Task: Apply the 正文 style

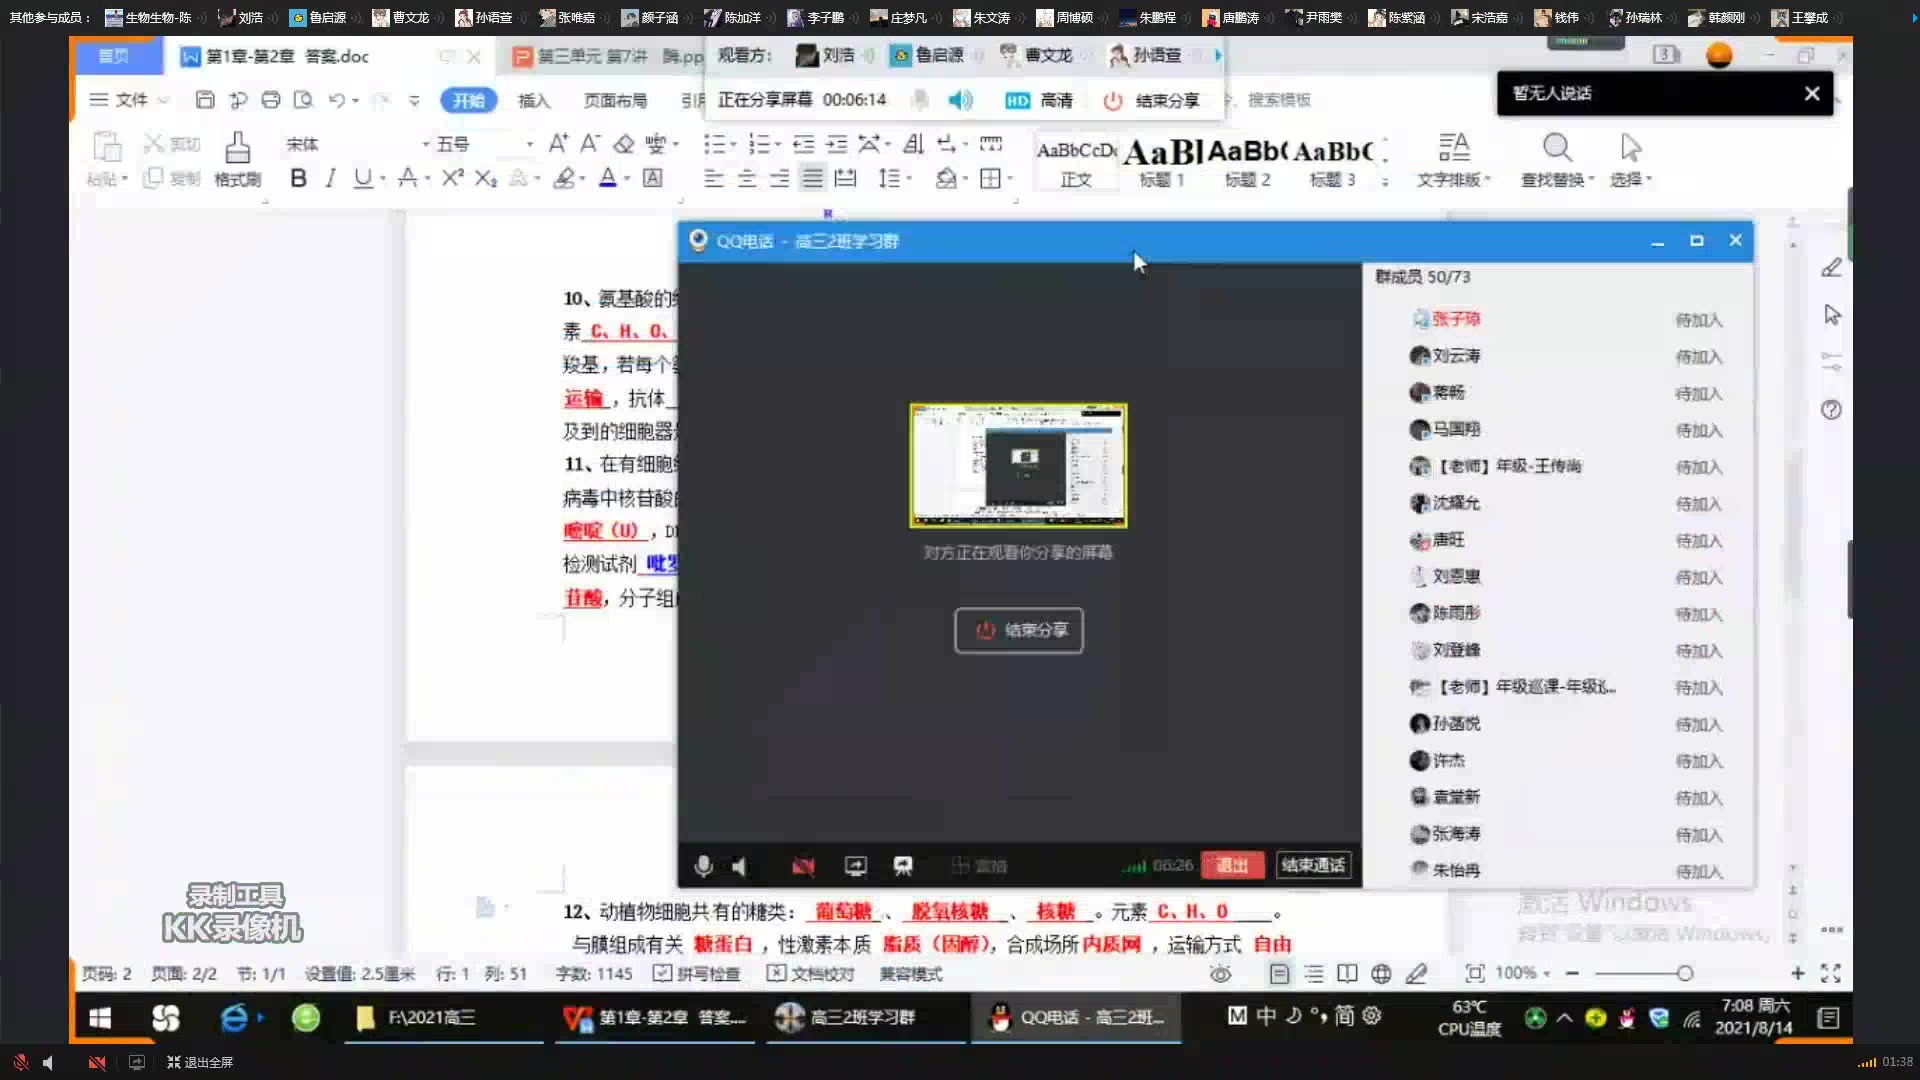Action: (1076, 163)
